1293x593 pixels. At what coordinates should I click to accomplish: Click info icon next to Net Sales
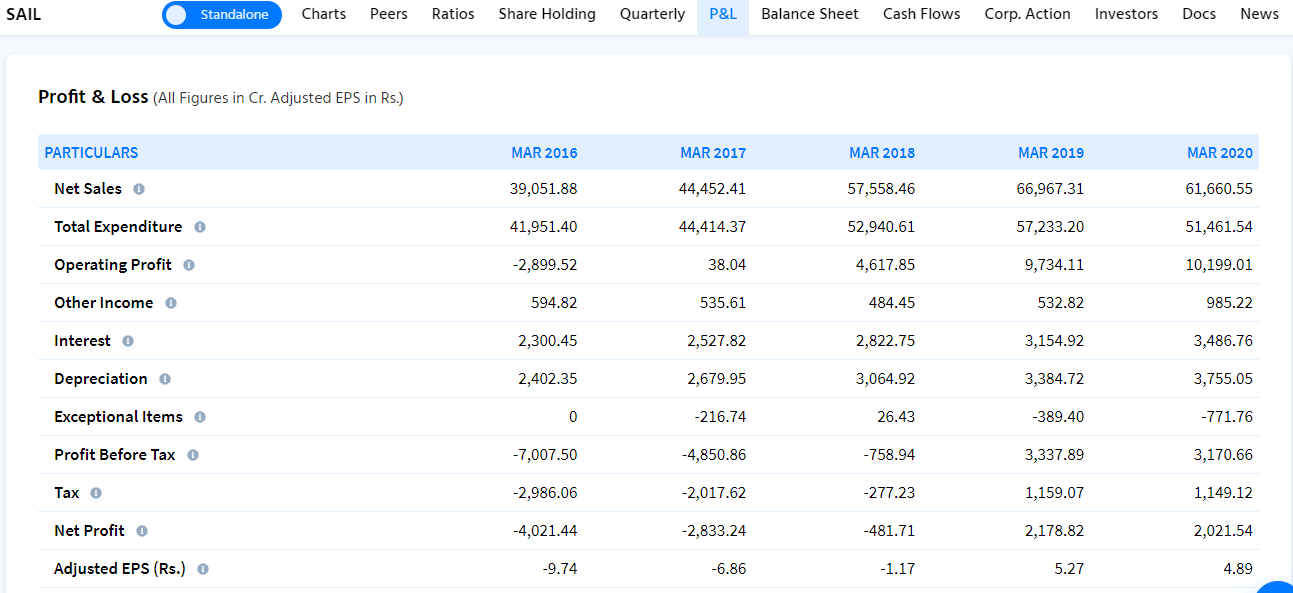tap(139, 189)
